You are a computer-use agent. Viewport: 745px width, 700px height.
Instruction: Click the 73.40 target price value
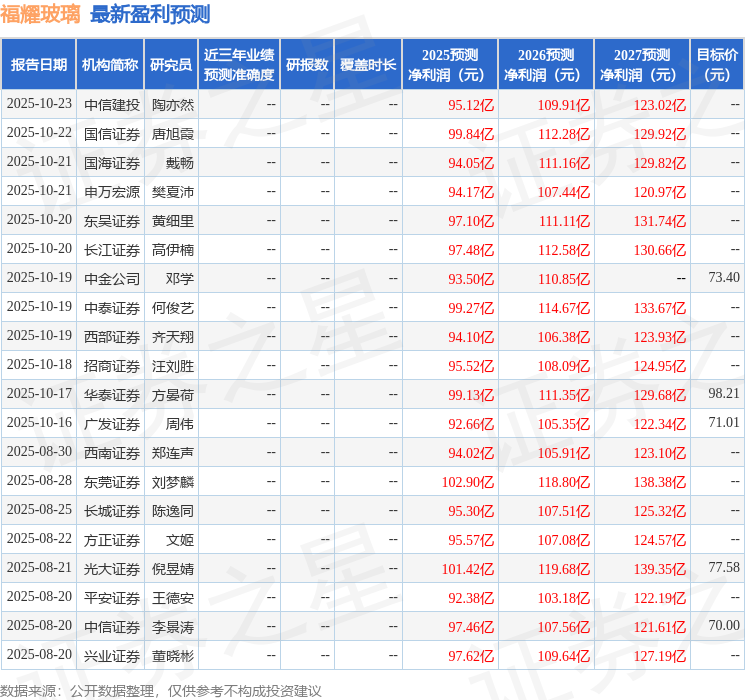pos(723,277)
